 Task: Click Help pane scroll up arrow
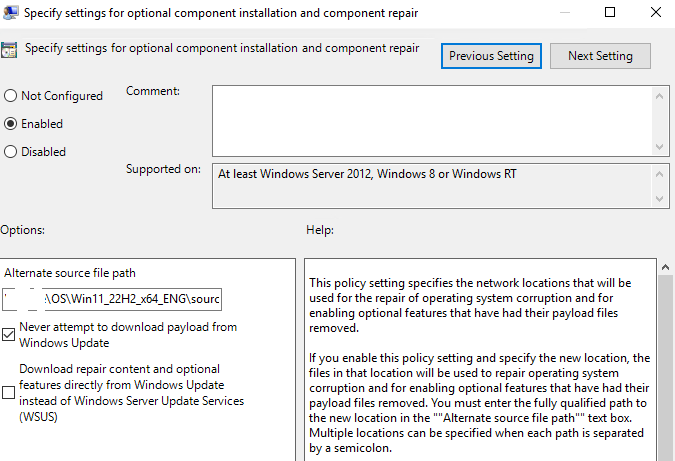click(666, 267)
